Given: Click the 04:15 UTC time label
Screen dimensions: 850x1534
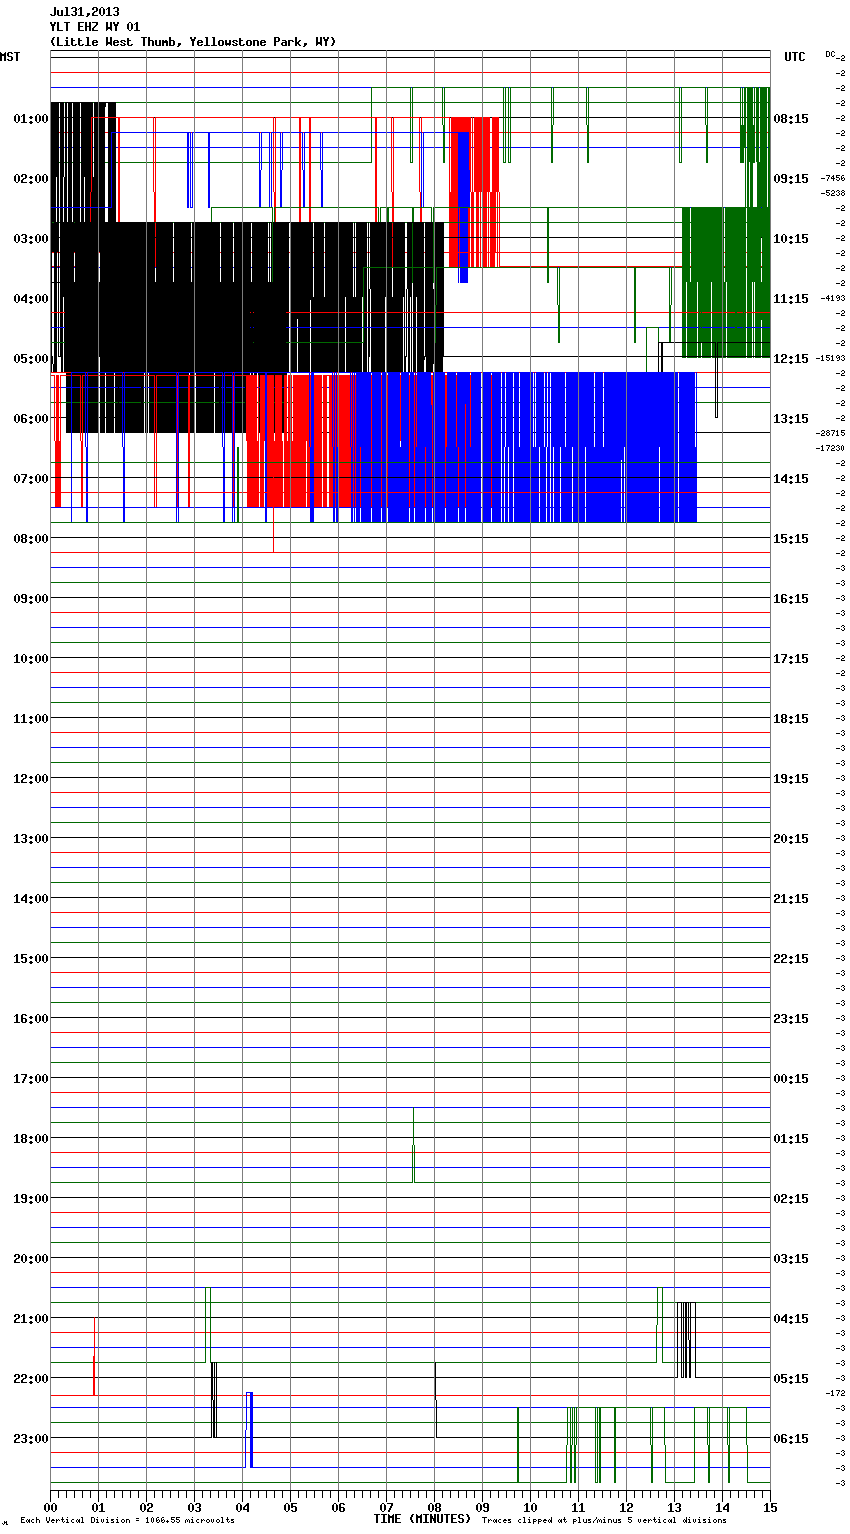Looking at the screenshot, I should (791, 1319).
